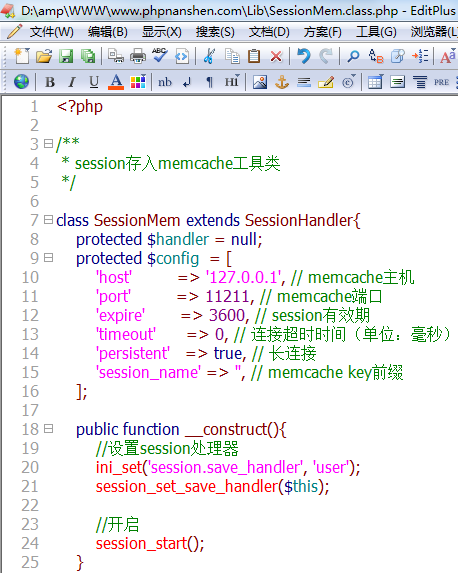
Task: Apply italic HTML tag
Action: (x=72, y=82)
